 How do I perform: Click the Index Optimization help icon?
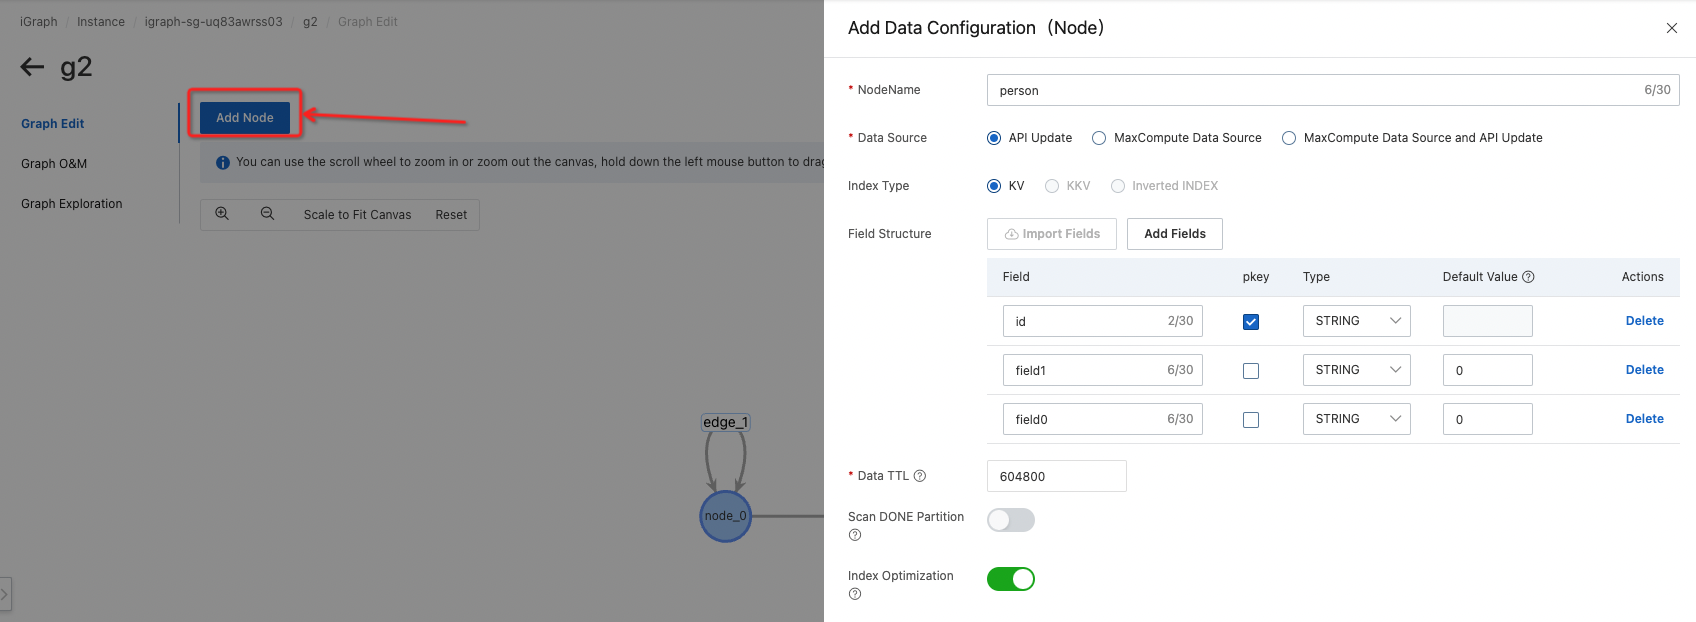click(855, 594)
